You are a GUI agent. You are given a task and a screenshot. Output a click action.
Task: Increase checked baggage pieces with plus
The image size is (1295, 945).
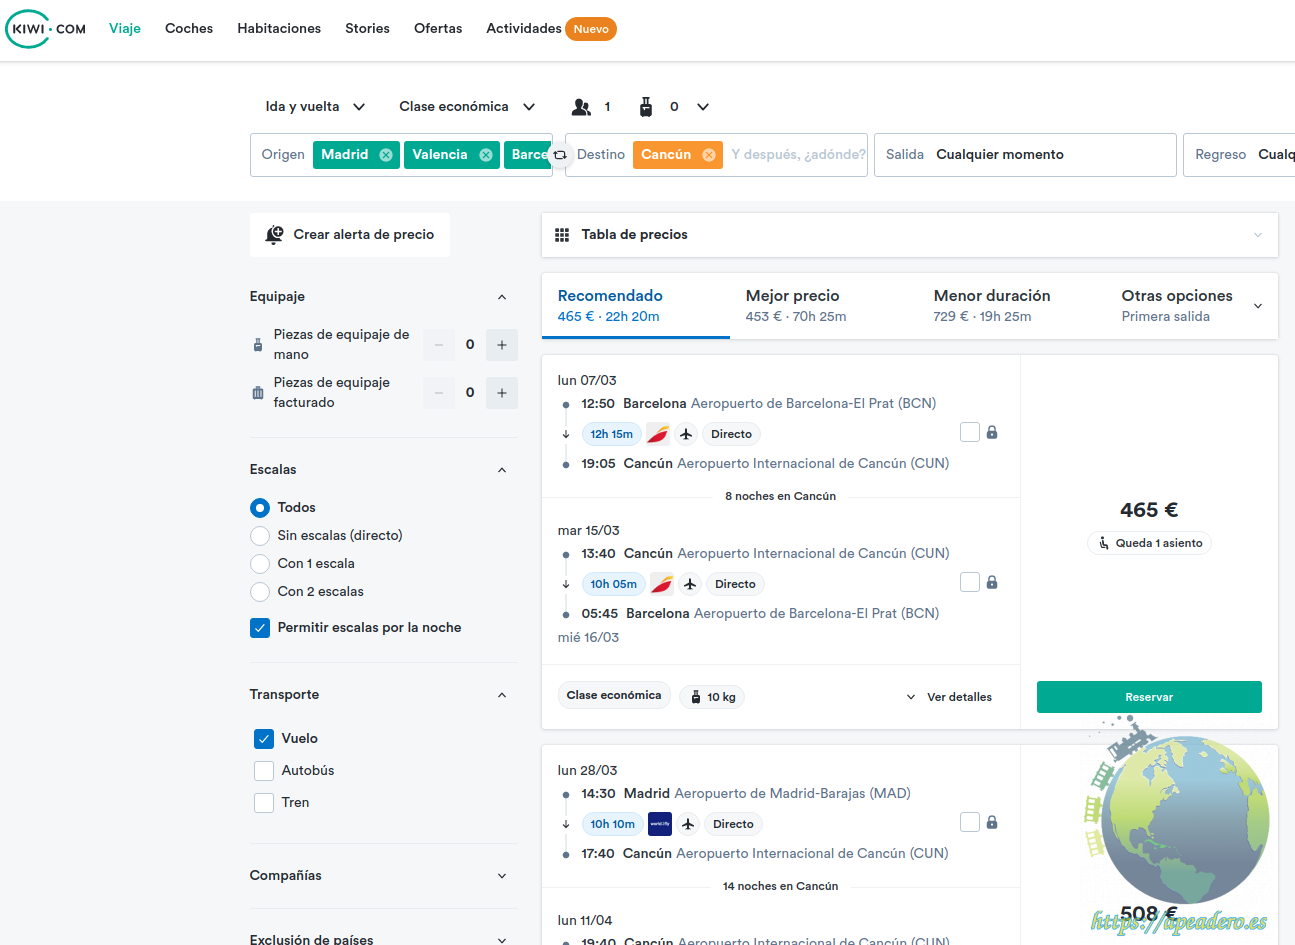pyautogui.click(x=502, y=393)
